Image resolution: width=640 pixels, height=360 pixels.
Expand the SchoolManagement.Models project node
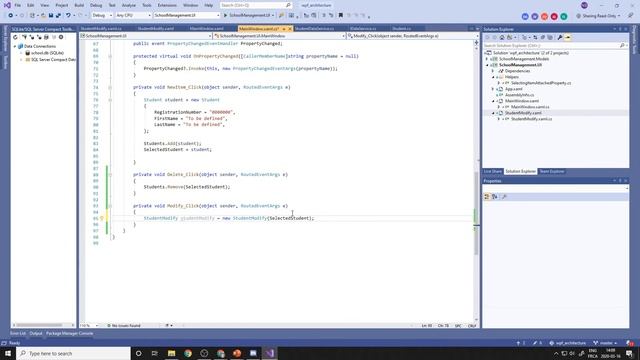coord(487,59)
